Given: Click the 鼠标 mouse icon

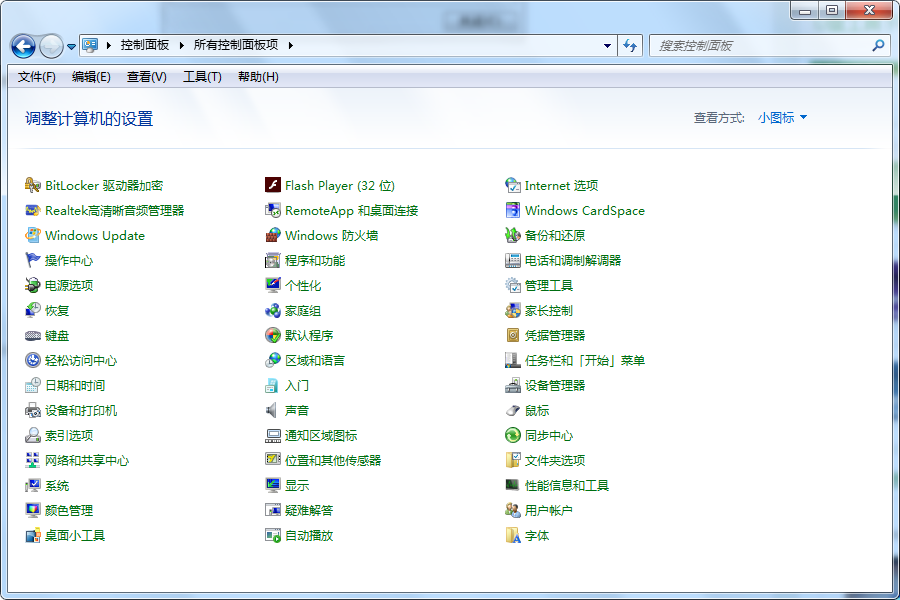Looking at the screenshot, I should (x=513, y=410).
